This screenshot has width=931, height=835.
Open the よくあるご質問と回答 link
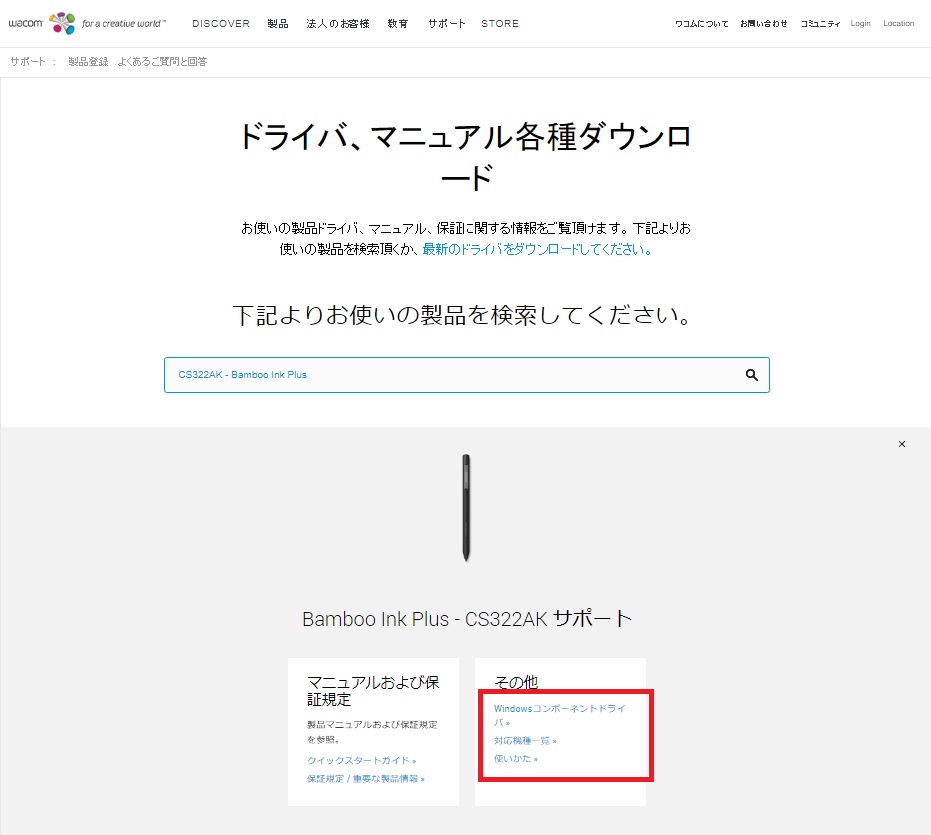click(x=162, y=62)
